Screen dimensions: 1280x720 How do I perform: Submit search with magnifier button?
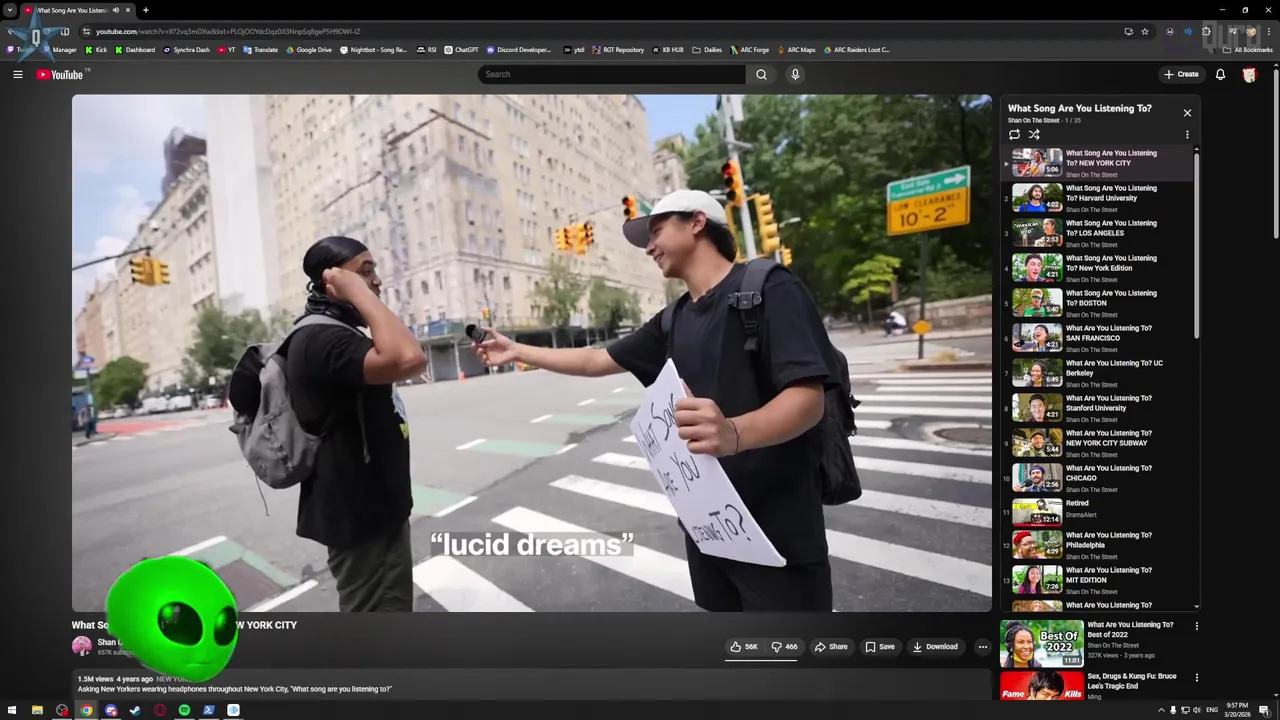point(761,74)
